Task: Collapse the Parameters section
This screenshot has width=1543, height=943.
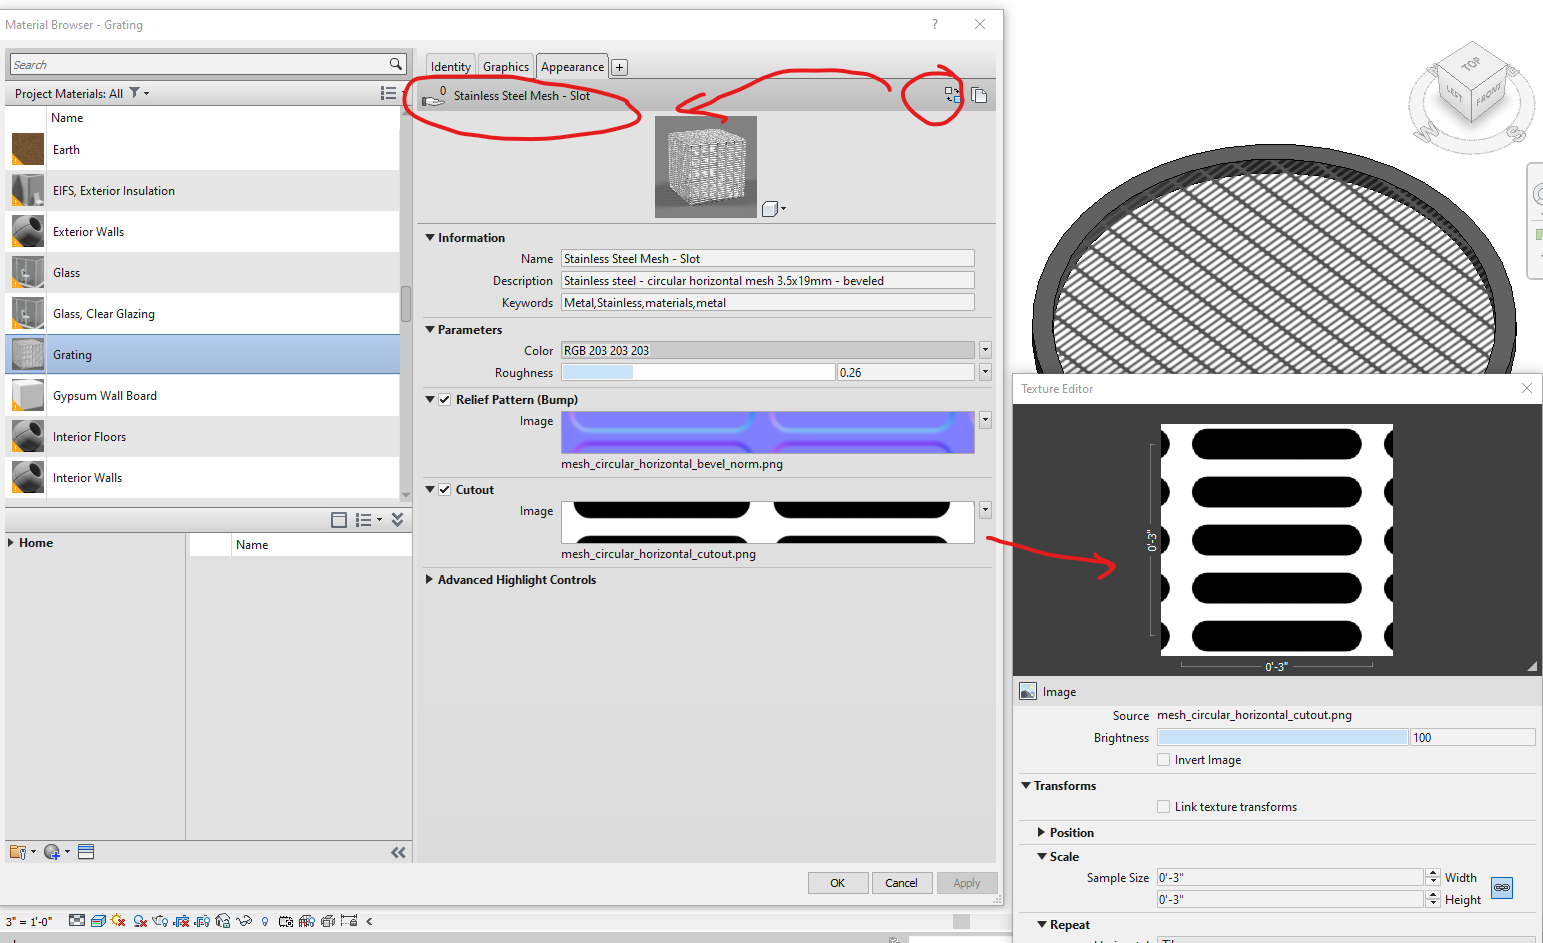Action: (x=430, y=329)
